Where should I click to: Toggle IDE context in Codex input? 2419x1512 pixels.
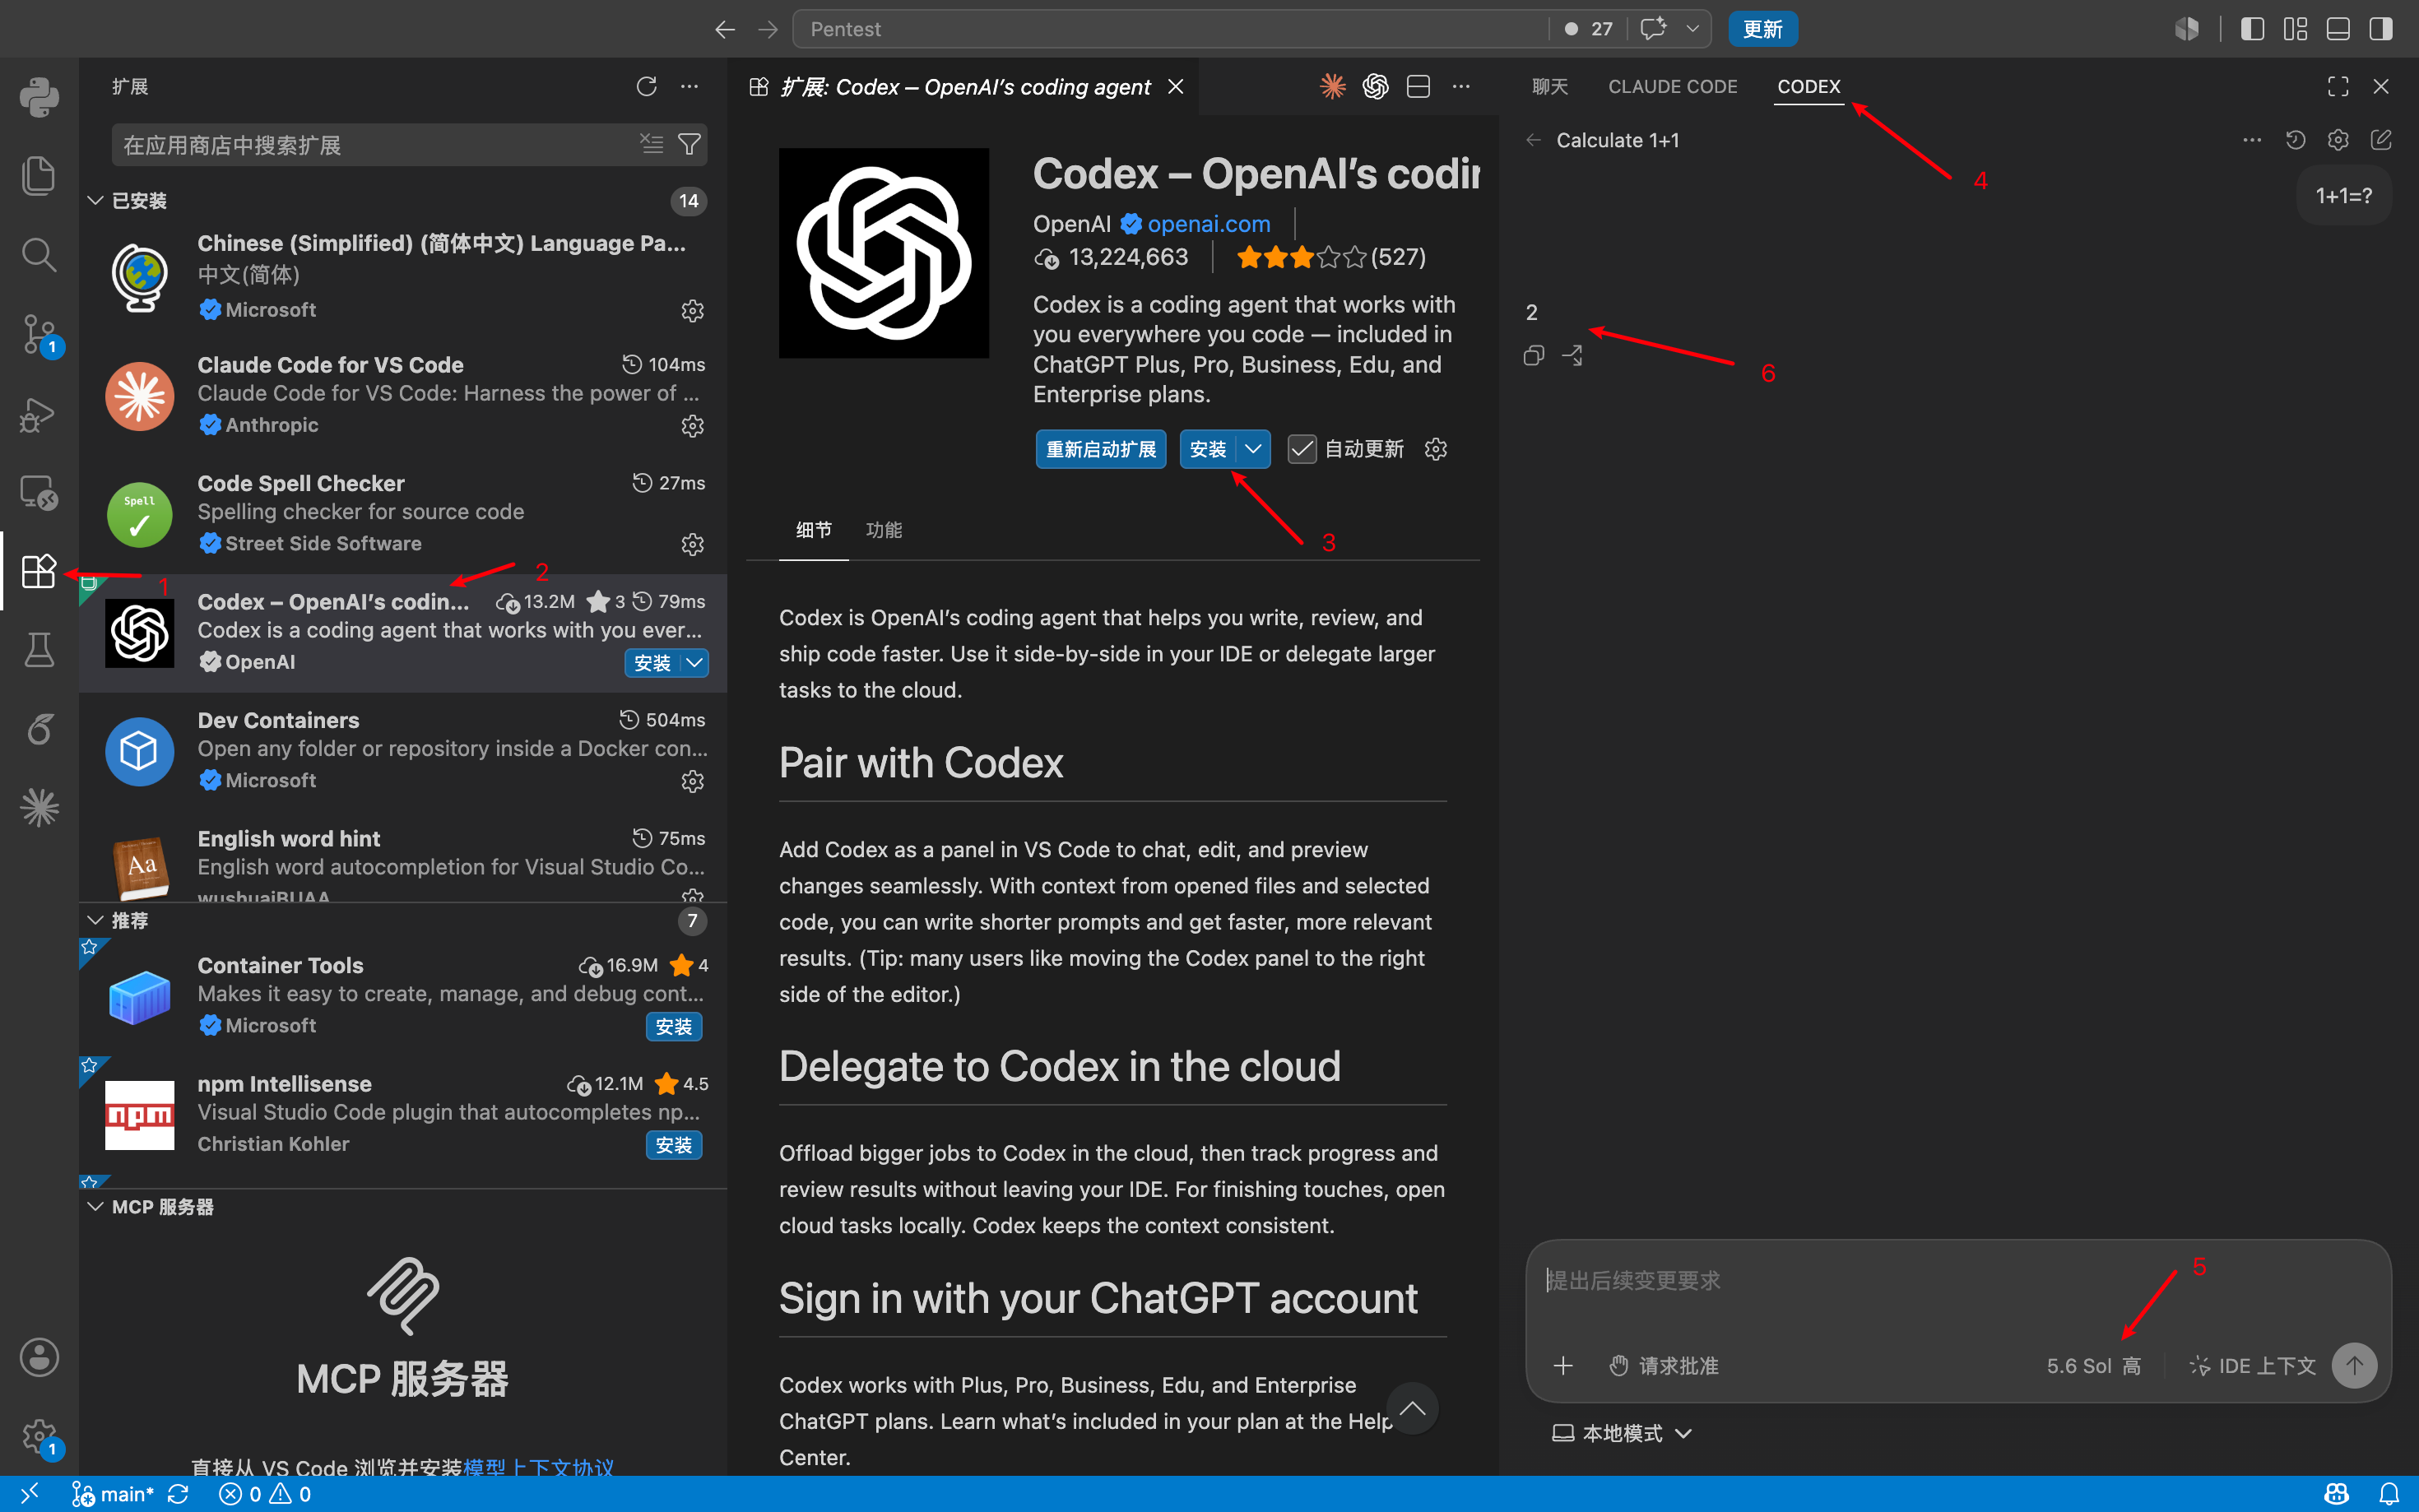click(2252, 1366)
